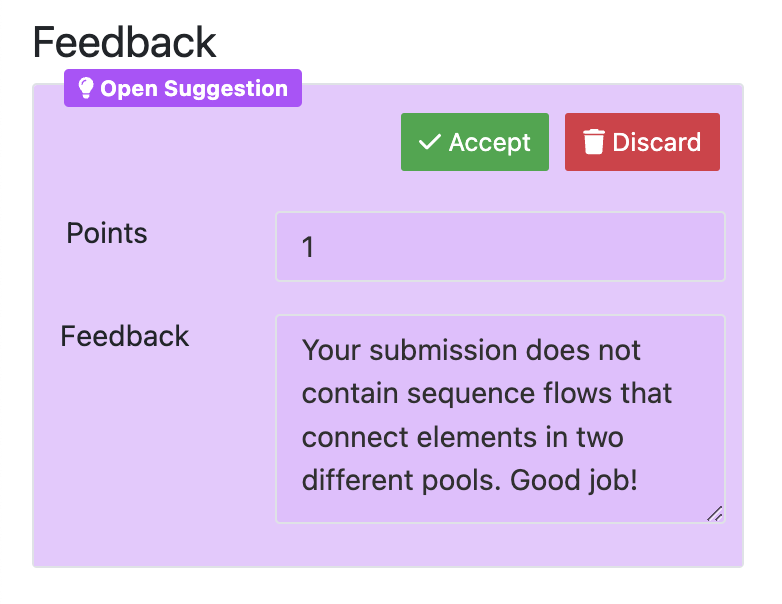Discard the suggested feedback
This screenshot has width=782, height=604.
[642, 142]
